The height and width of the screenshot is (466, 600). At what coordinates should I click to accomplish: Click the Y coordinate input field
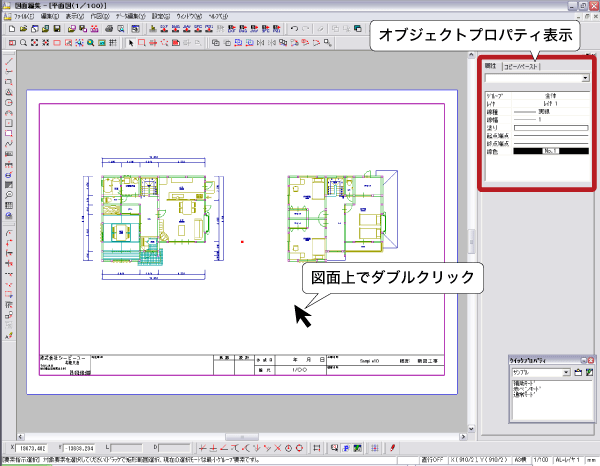pyautogui.click(x=79, y=448)
